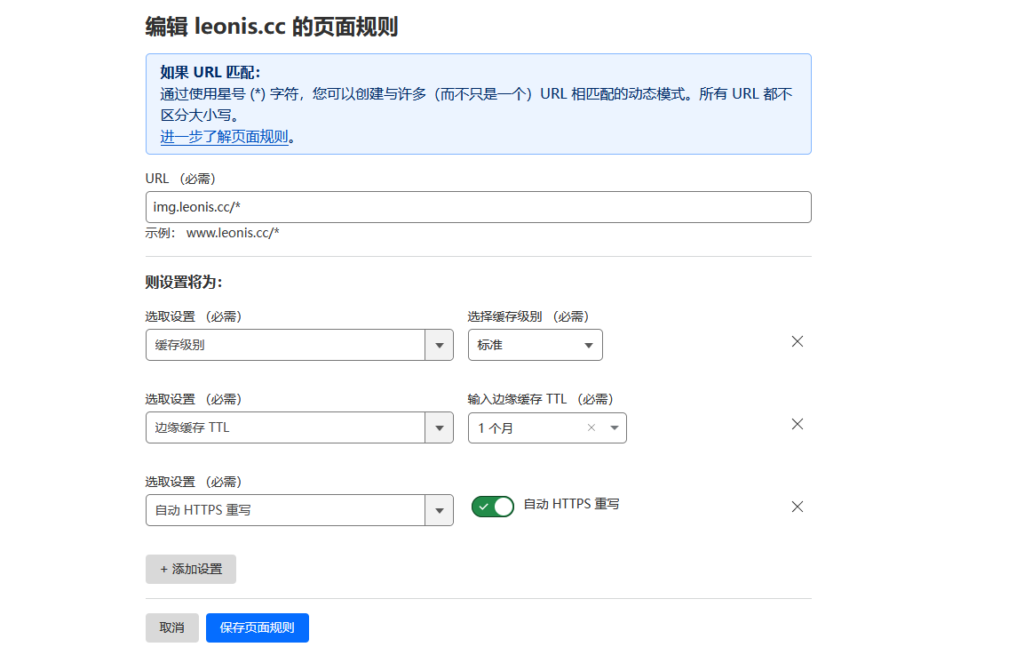Viewport: 1024px width, 655px height.
Task: Open the 缓存级别 setting combo box
Action: (x=285, y=346)
